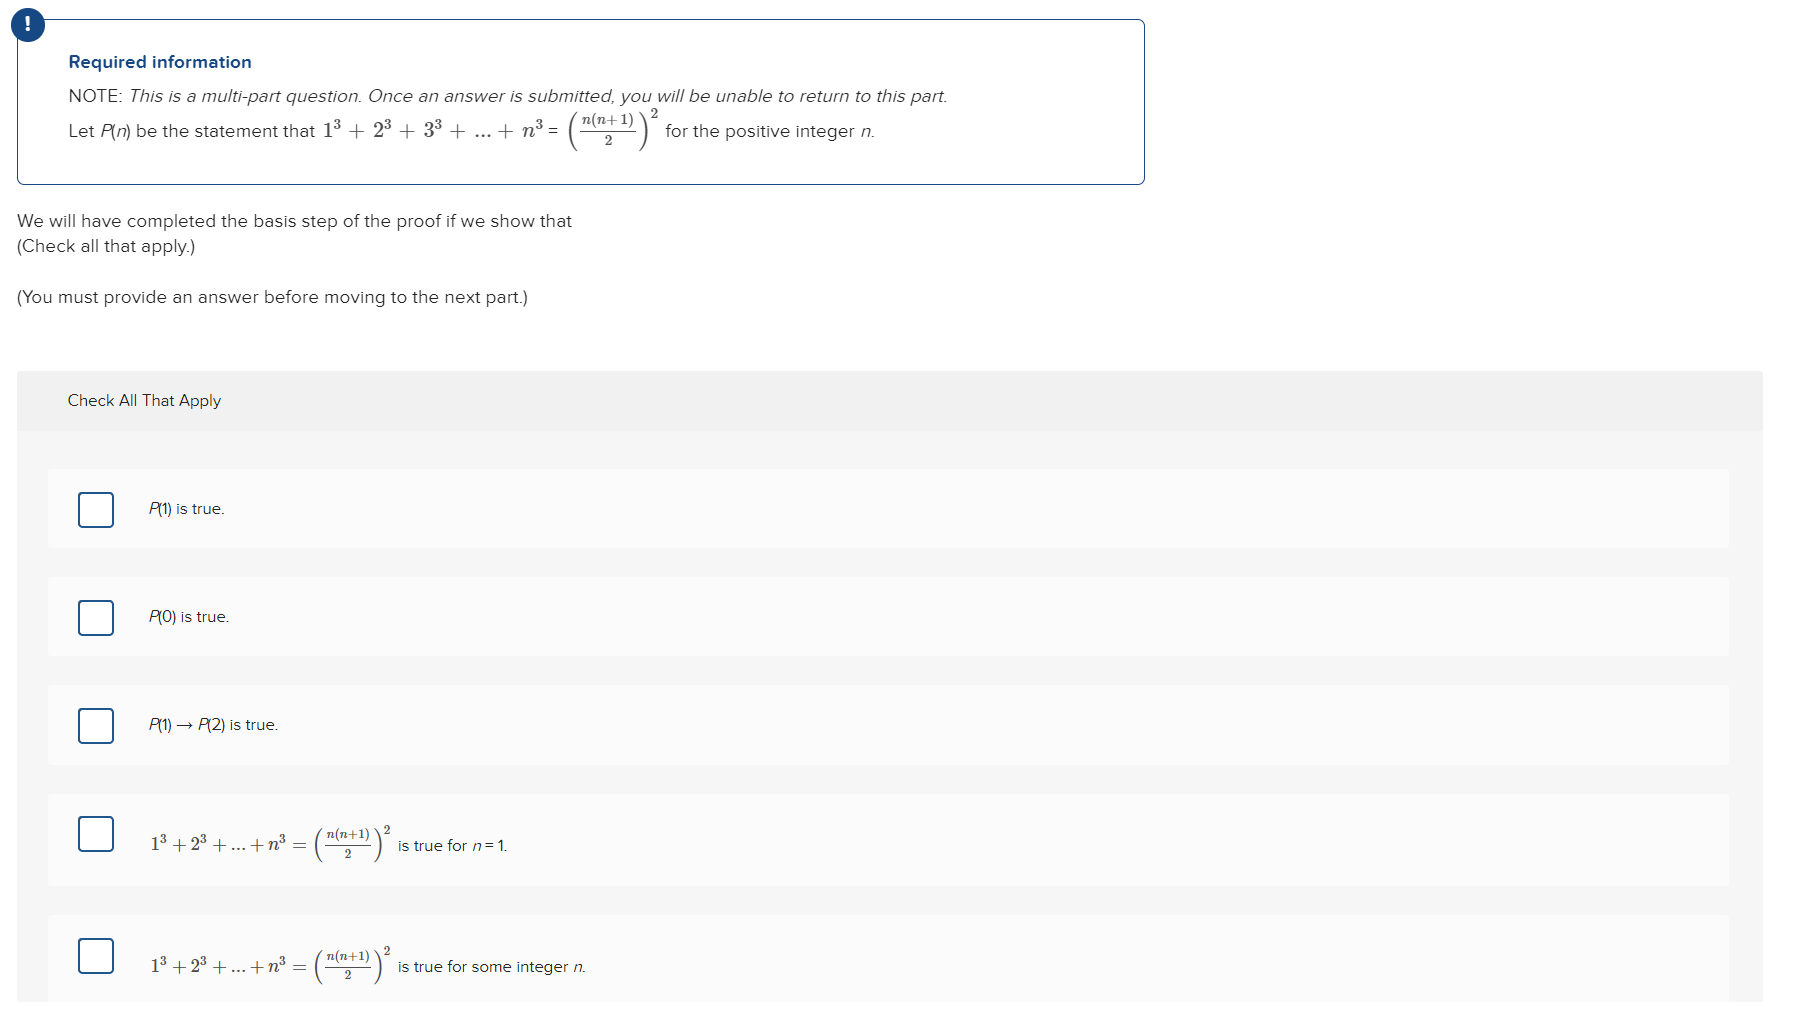1798x1021 pixels.
Task: Check the option ending 'is true for n = 1'
Action: tap(95, 833)
